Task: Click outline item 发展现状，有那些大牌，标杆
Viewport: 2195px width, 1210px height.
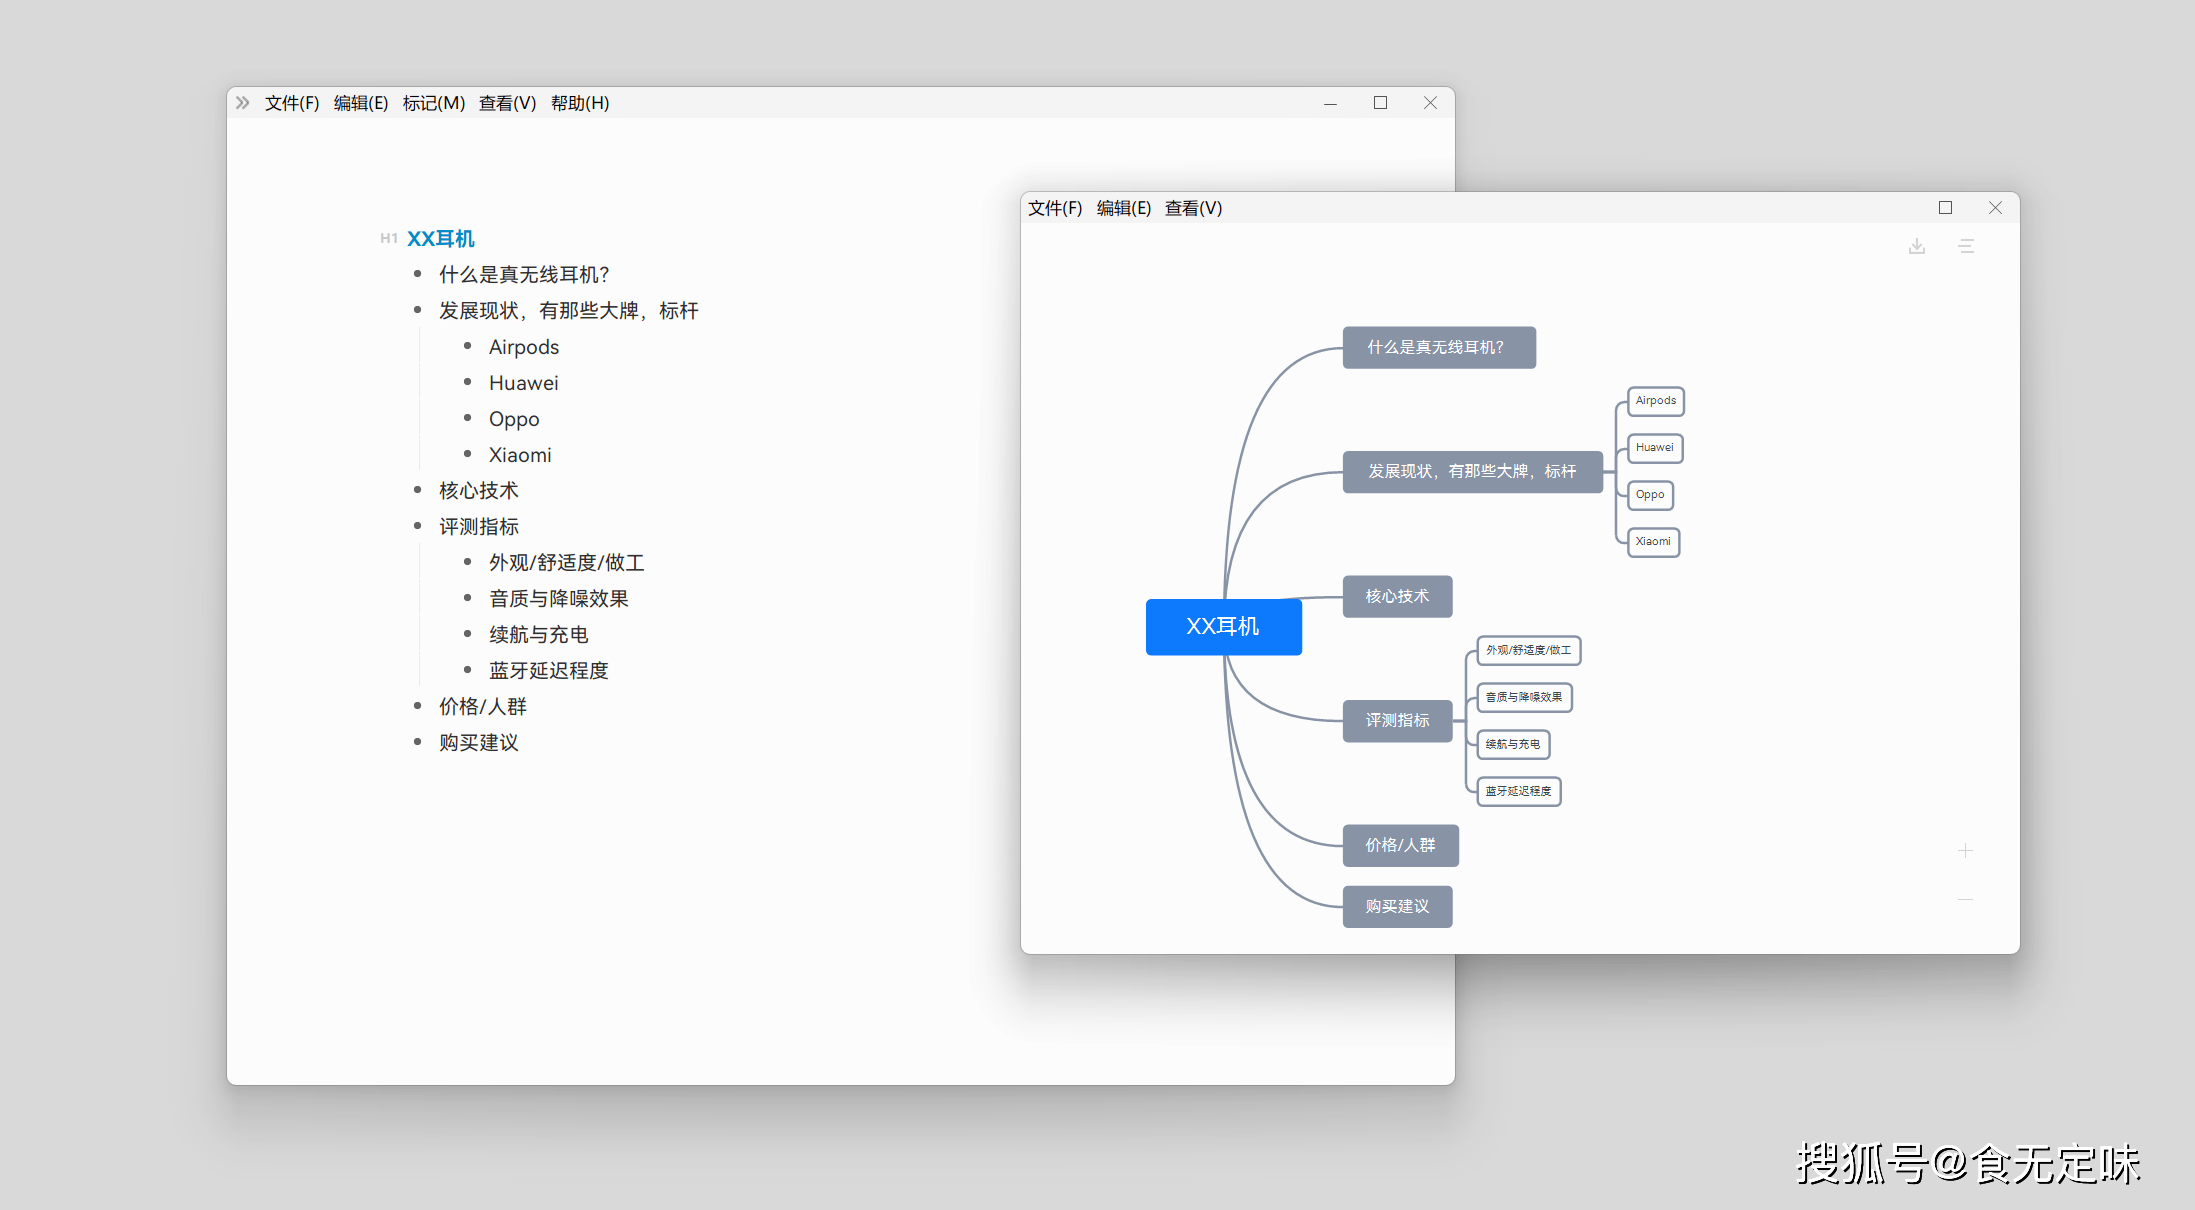Action: [x=568, y=311]
